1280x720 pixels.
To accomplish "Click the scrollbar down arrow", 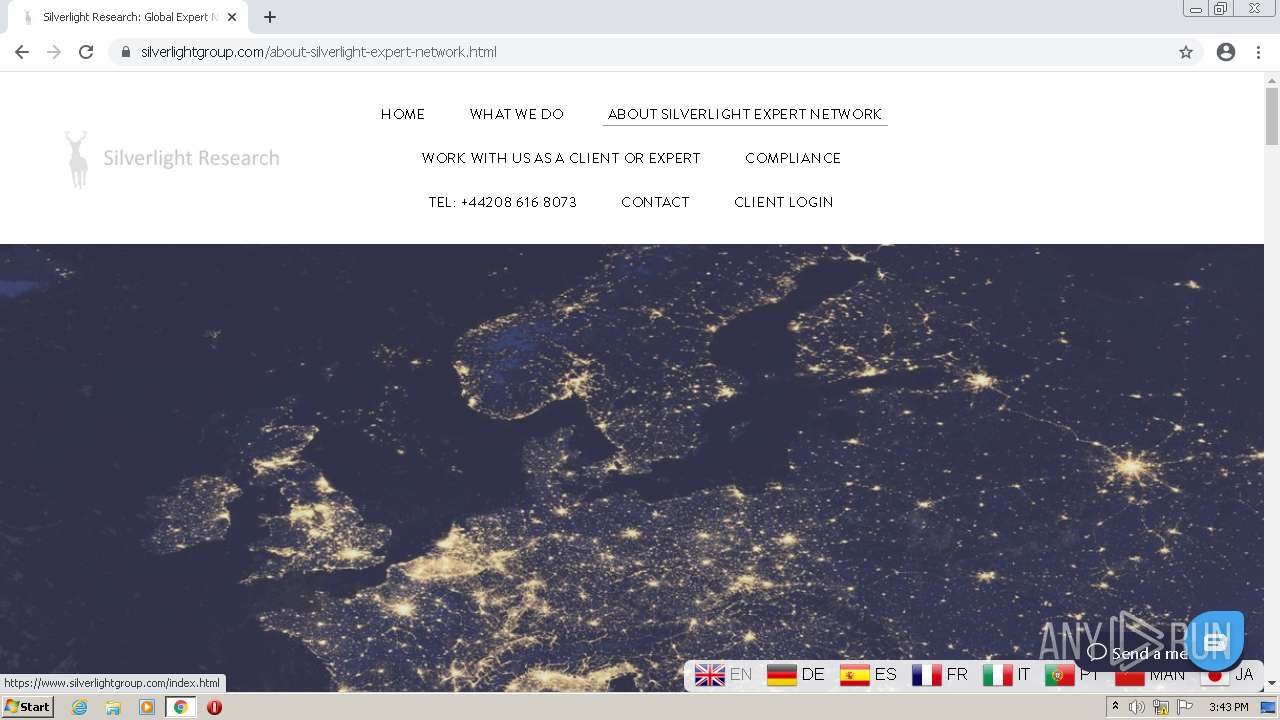I will coord(1272,683).
